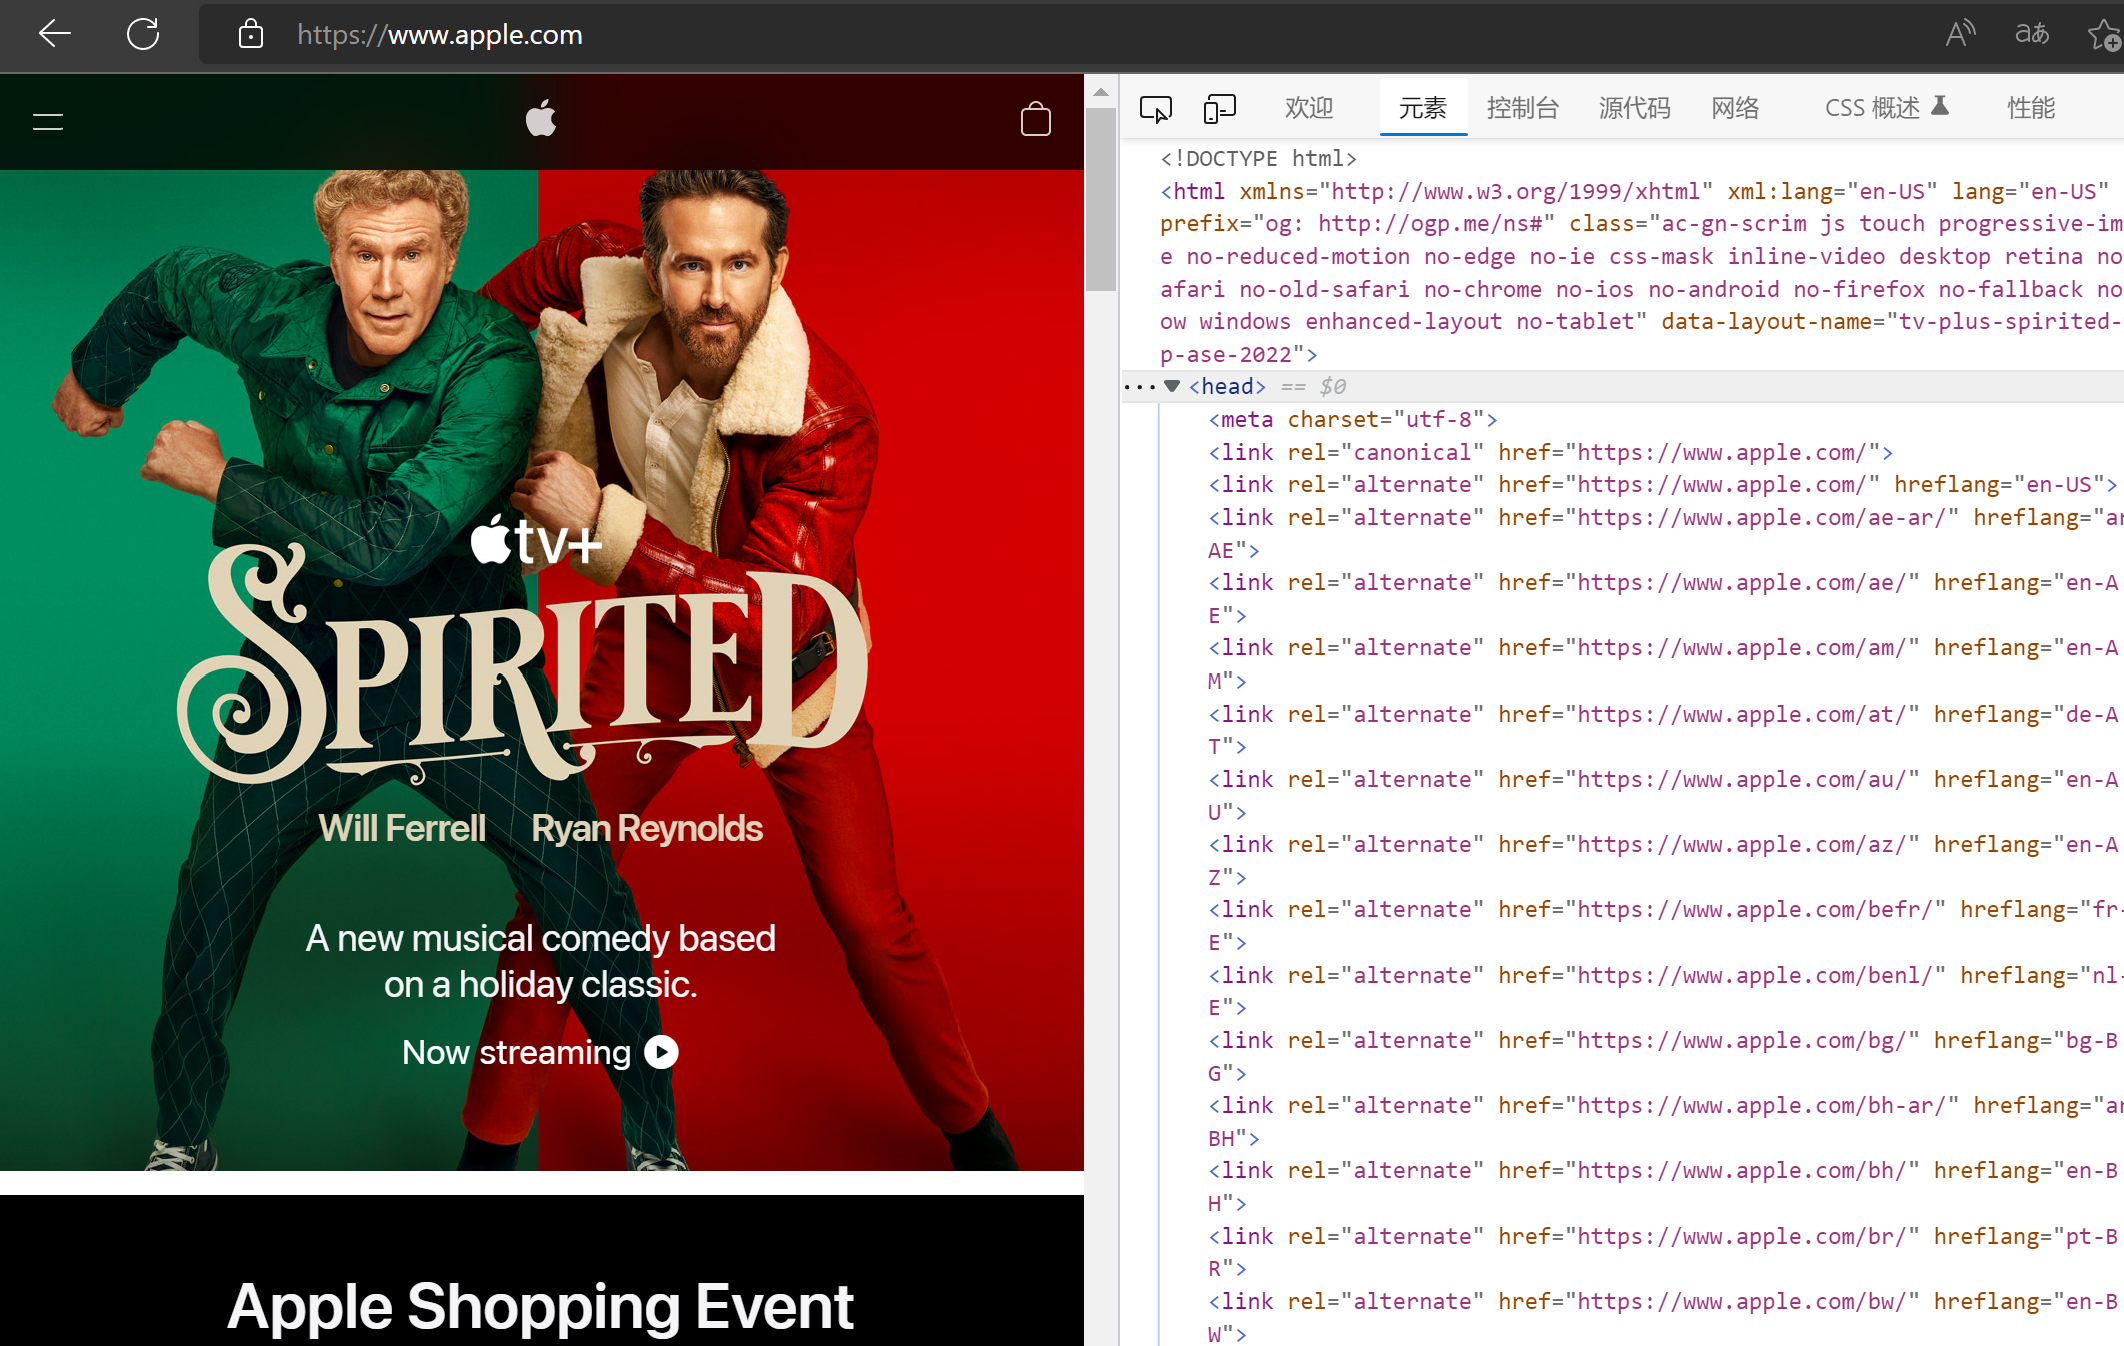Click the three dots beside head node

click(x=1139, y=386)
